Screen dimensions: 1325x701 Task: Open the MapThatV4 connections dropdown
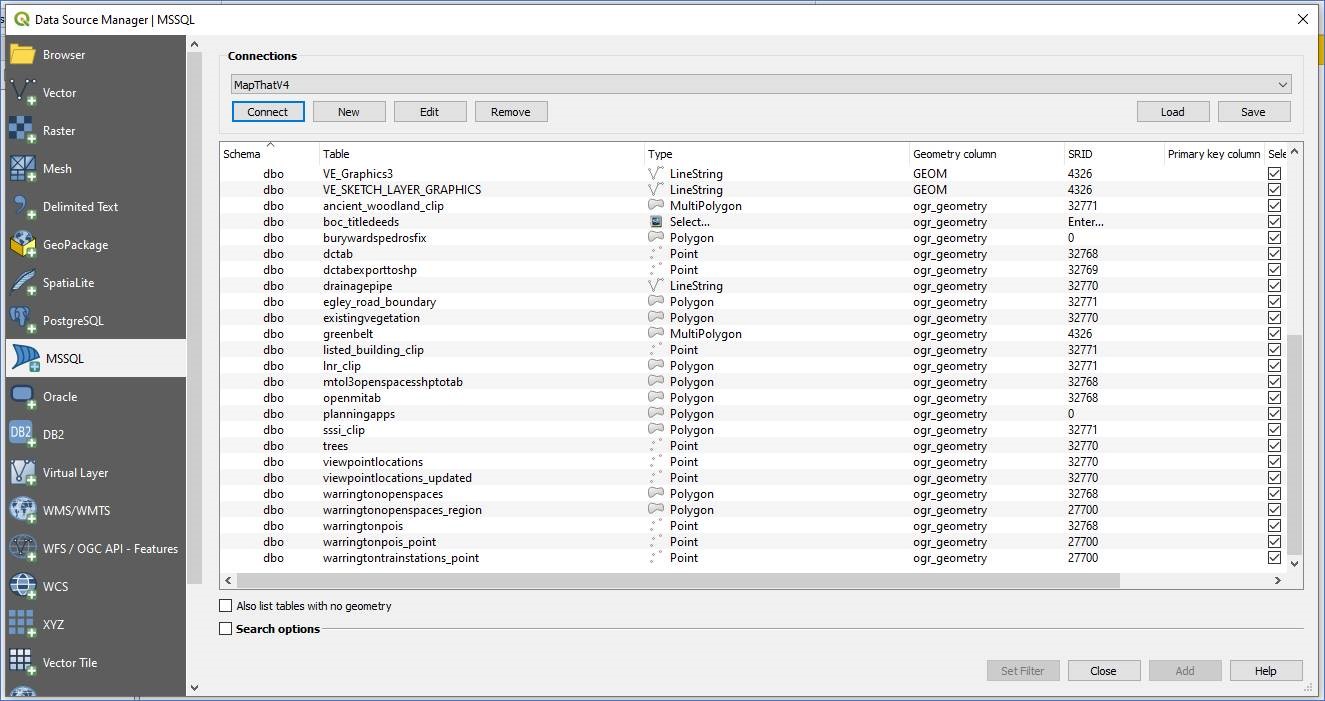click(x=760, y=85)
